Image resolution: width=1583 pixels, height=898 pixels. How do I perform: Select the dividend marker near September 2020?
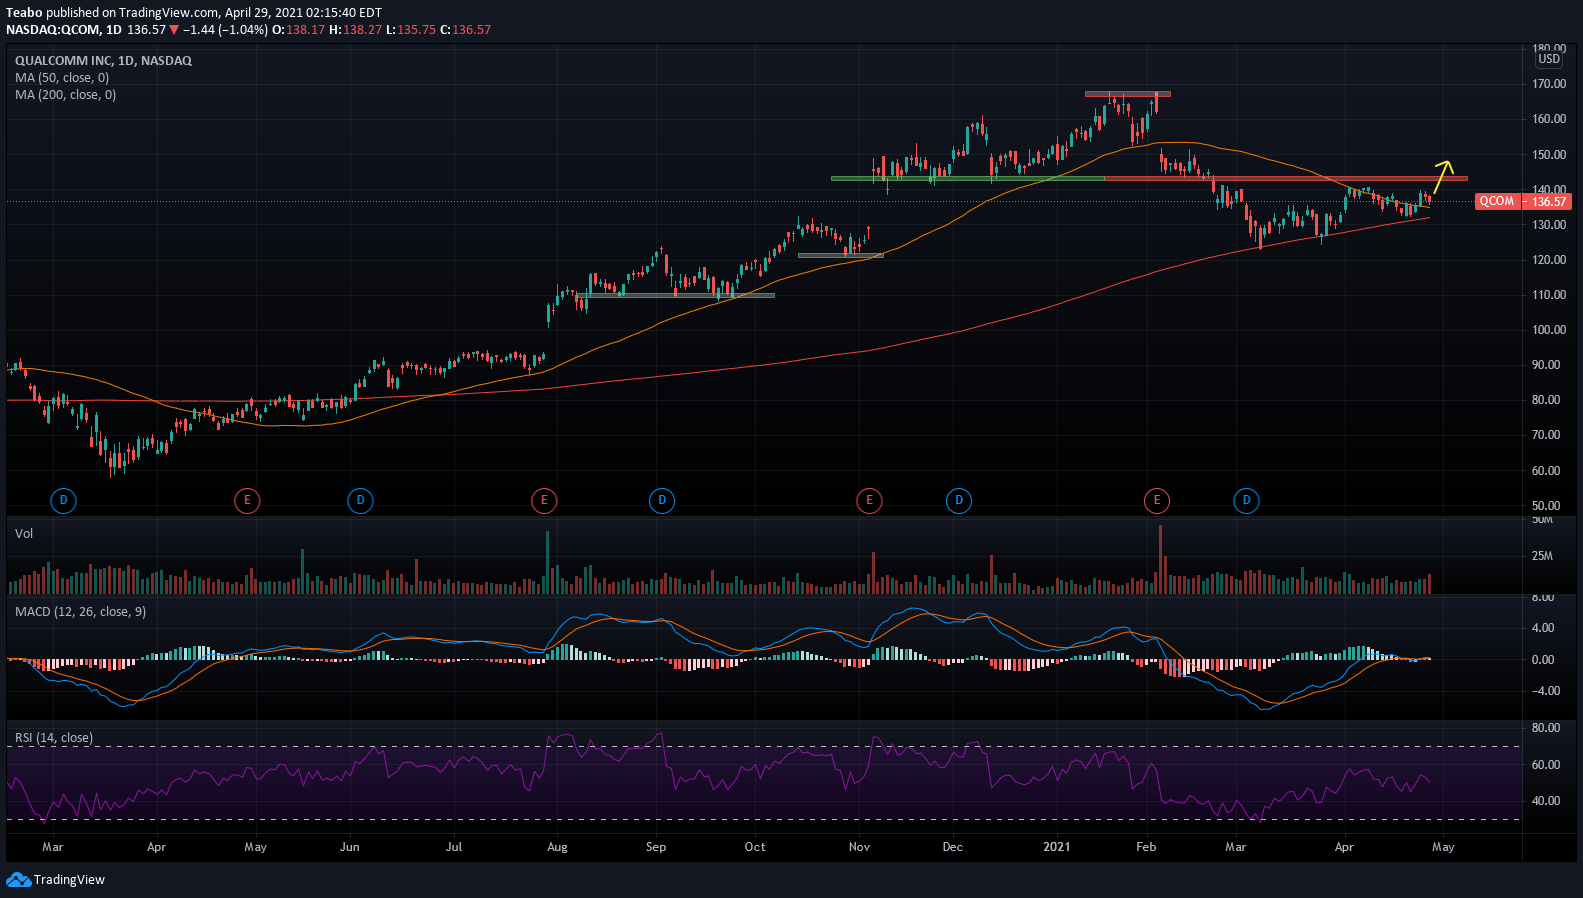(x=661, y=500)
